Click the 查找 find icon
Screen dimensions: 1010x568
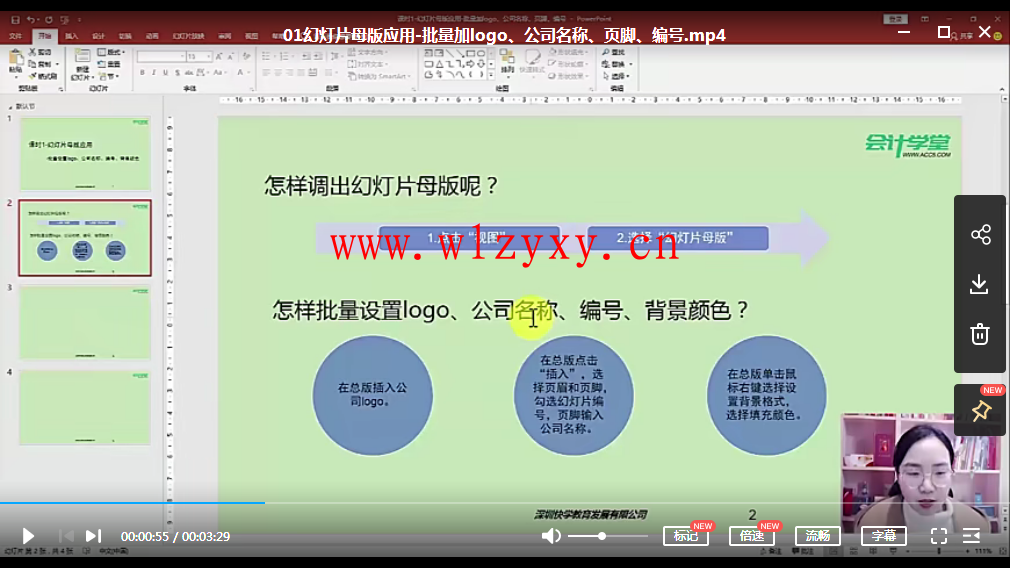pyautogui.click(x=605, y=52)
